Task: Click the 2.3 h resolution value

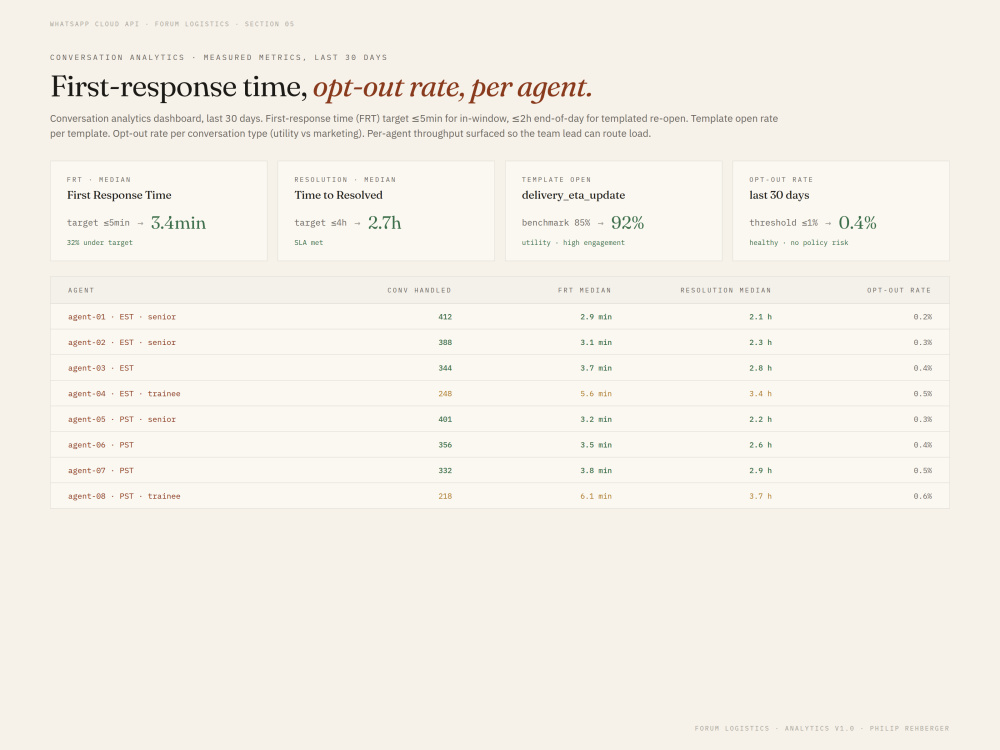Action: (760, 342)
